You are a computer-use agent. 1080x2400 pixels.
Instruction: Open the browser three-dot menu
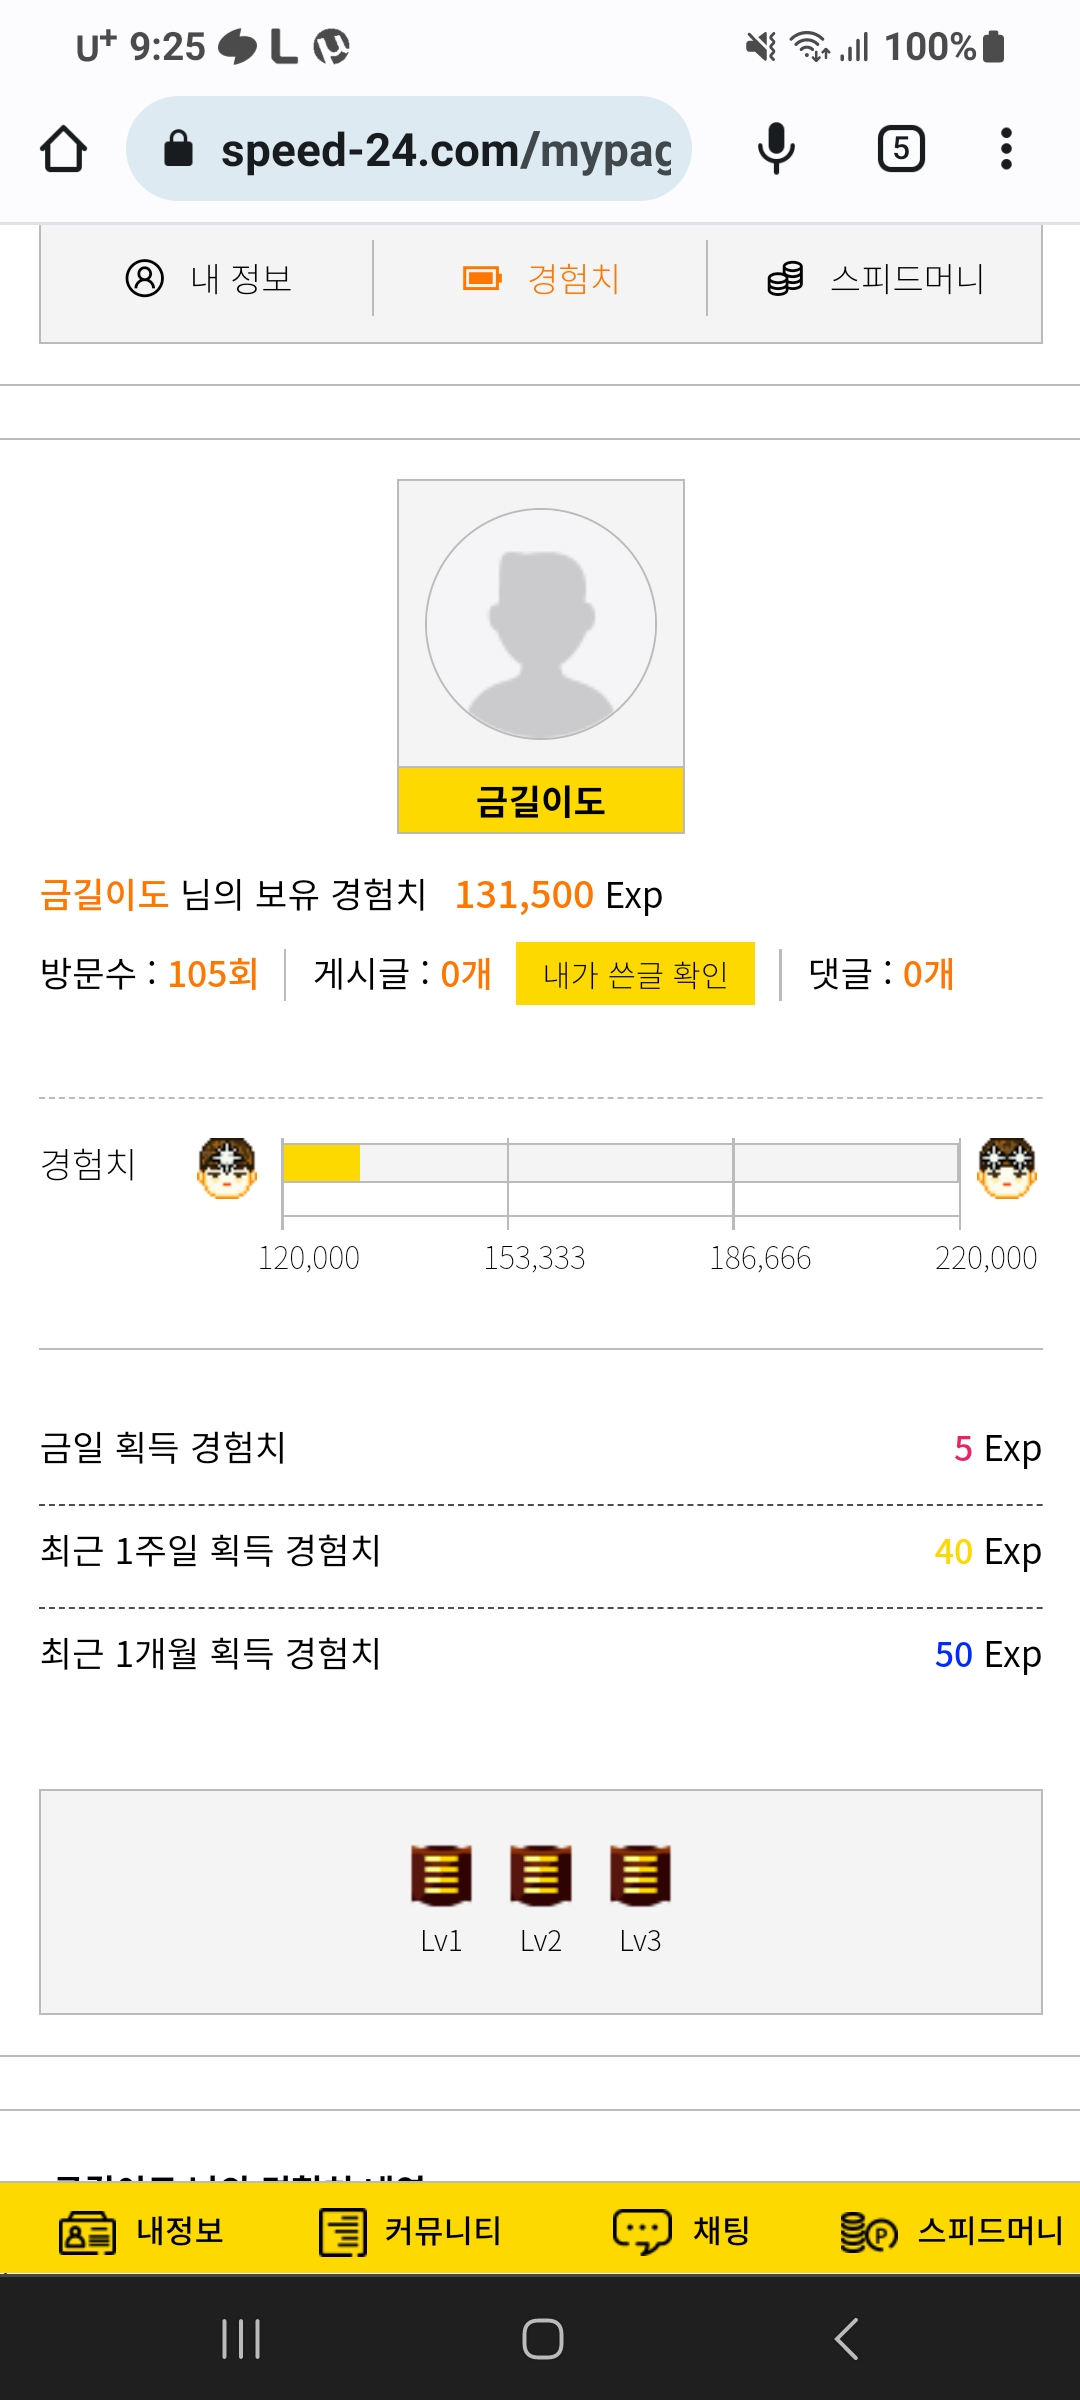(1006, 149)
